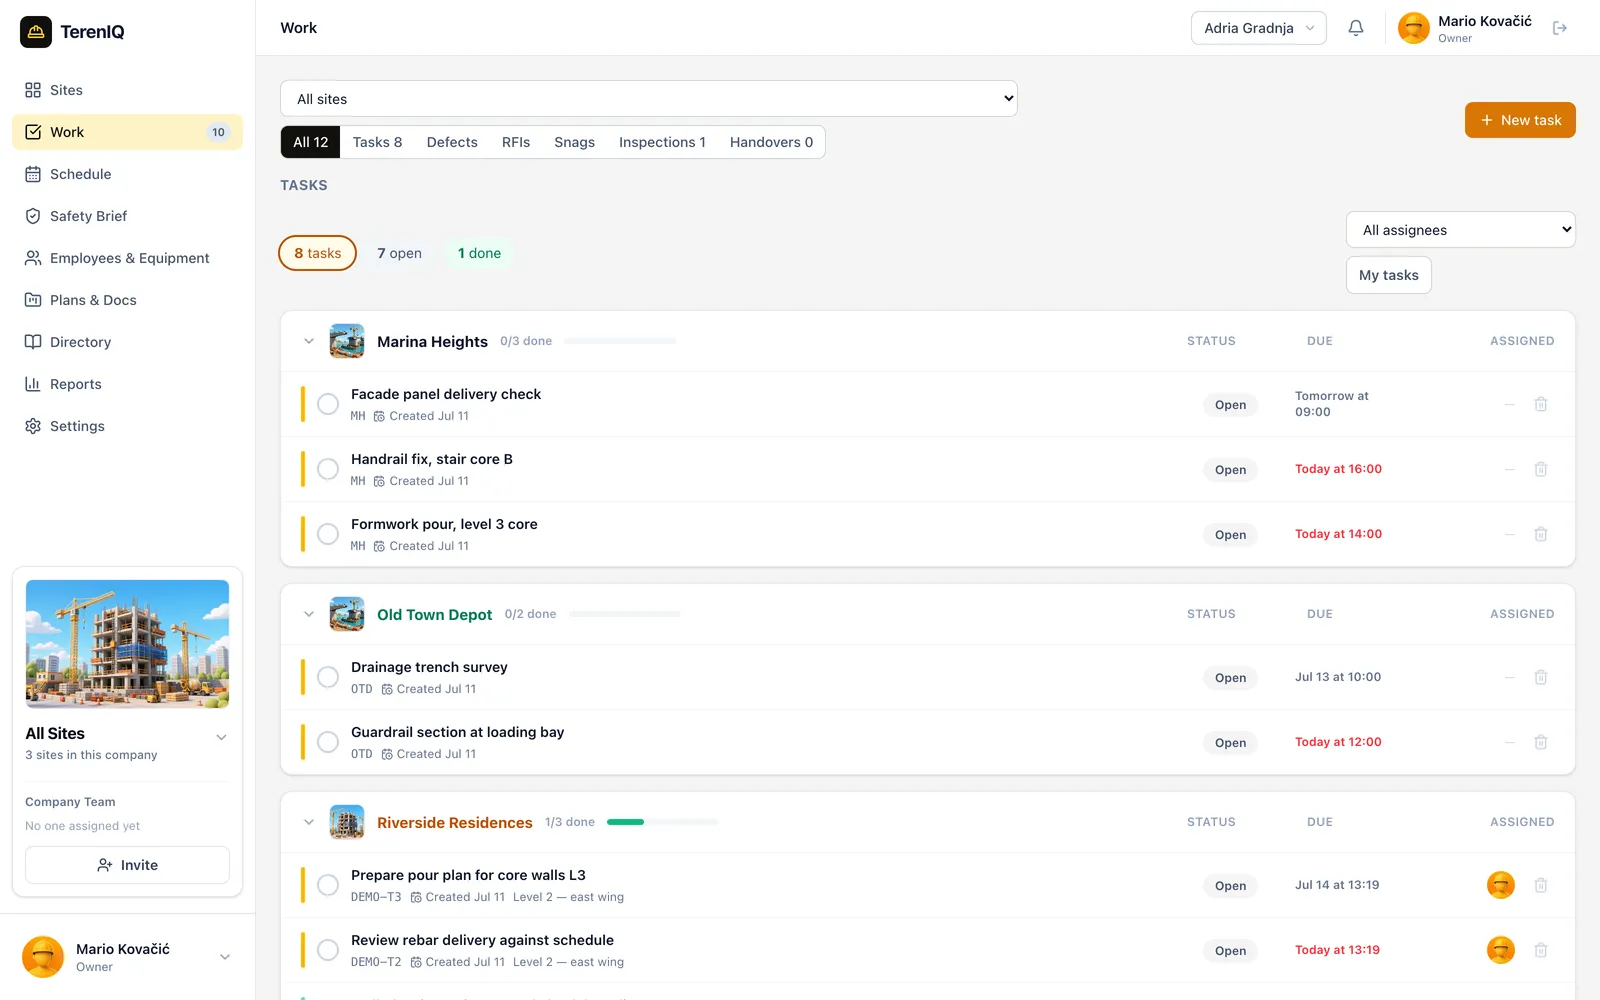Mark Prepare pour plan for core walls done
This screenshot has height=1000, width=1600.
click(x=328, y=885)
